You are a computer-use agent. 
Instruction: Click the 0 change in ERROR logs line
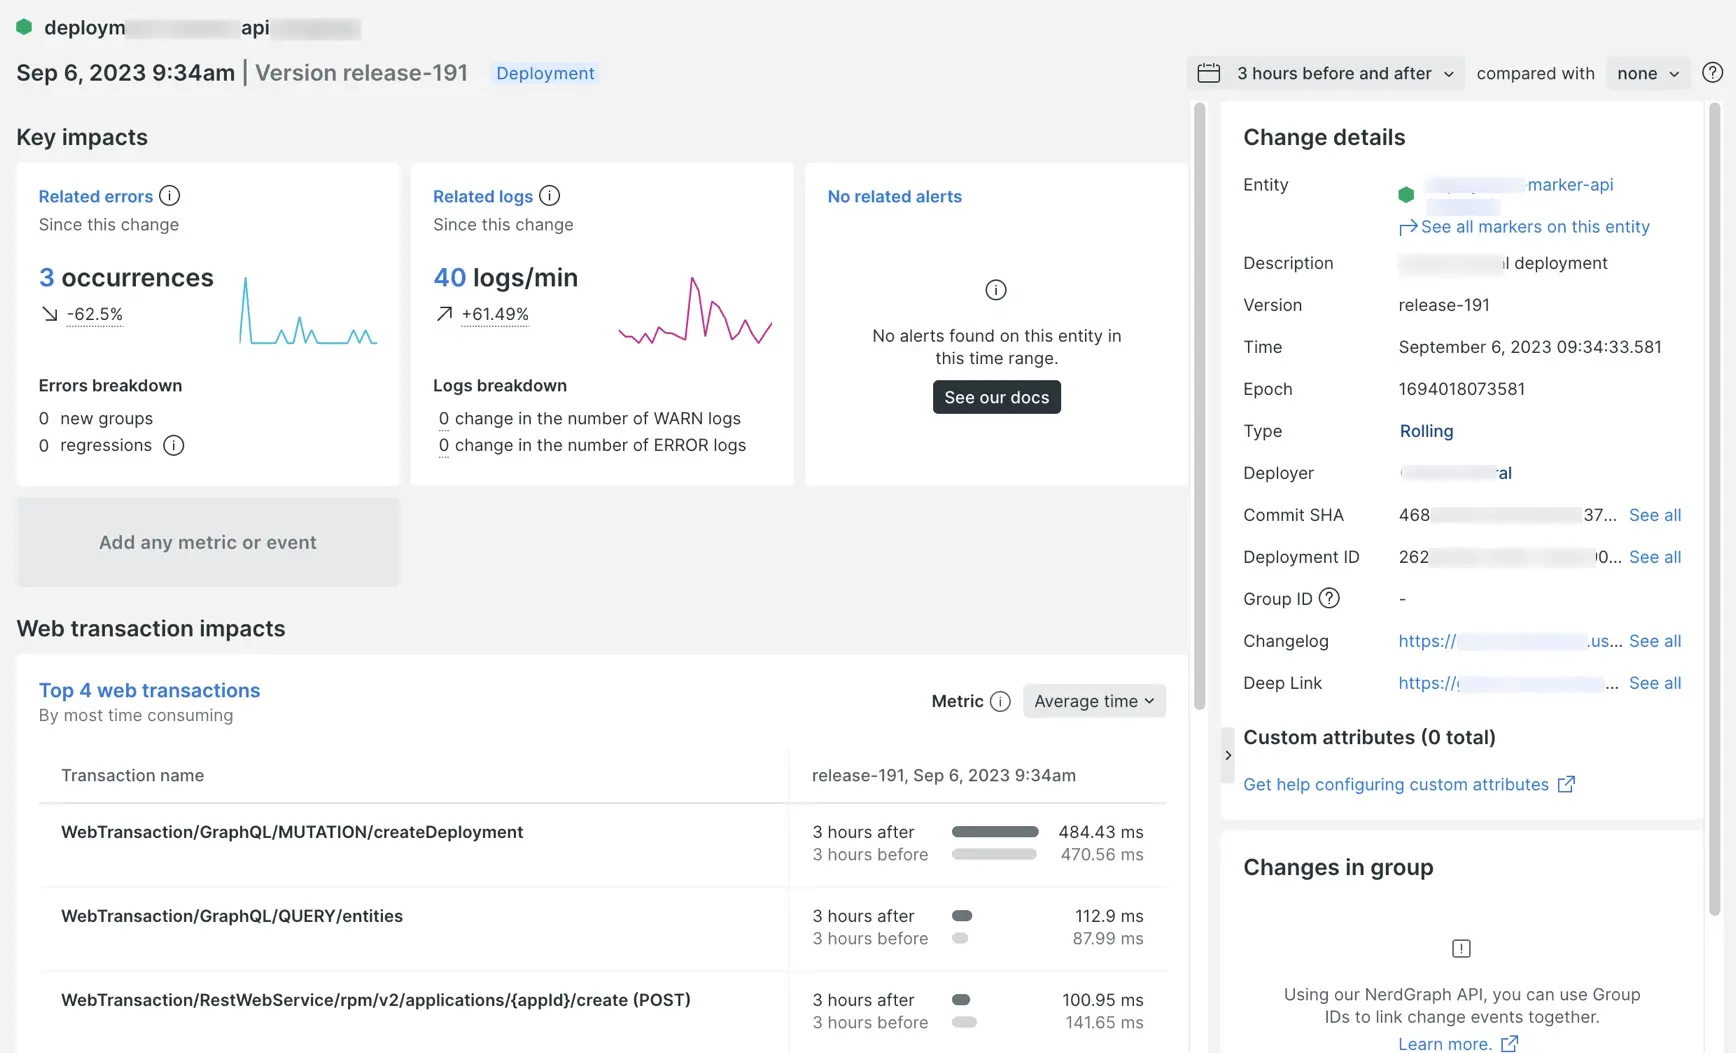[x=592, y=445]
